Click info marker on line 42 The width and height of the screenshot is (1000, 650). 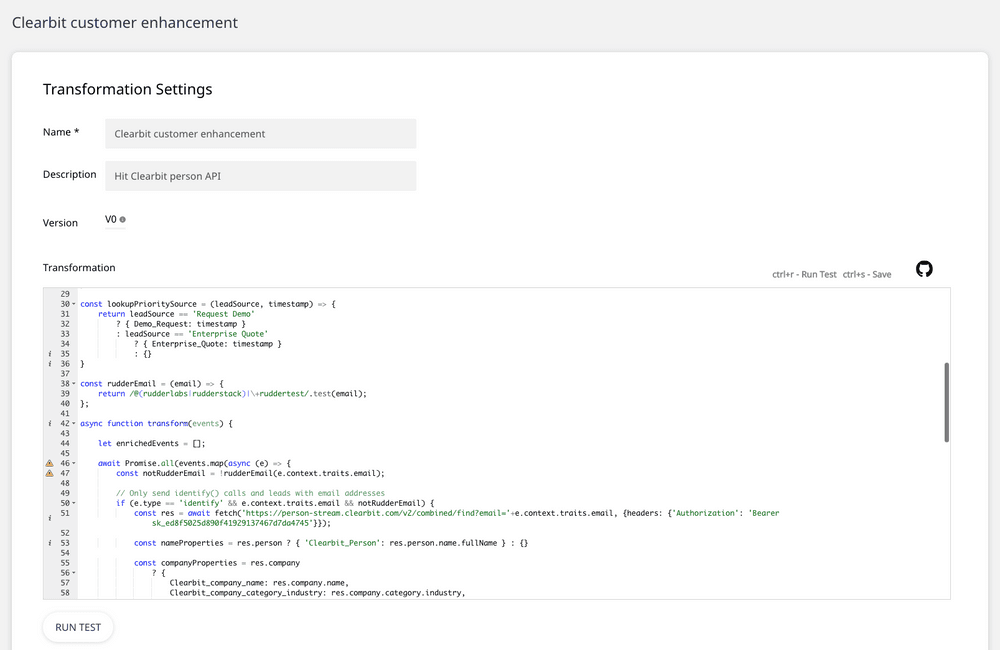pyautogui.click(x=49, y=424)
